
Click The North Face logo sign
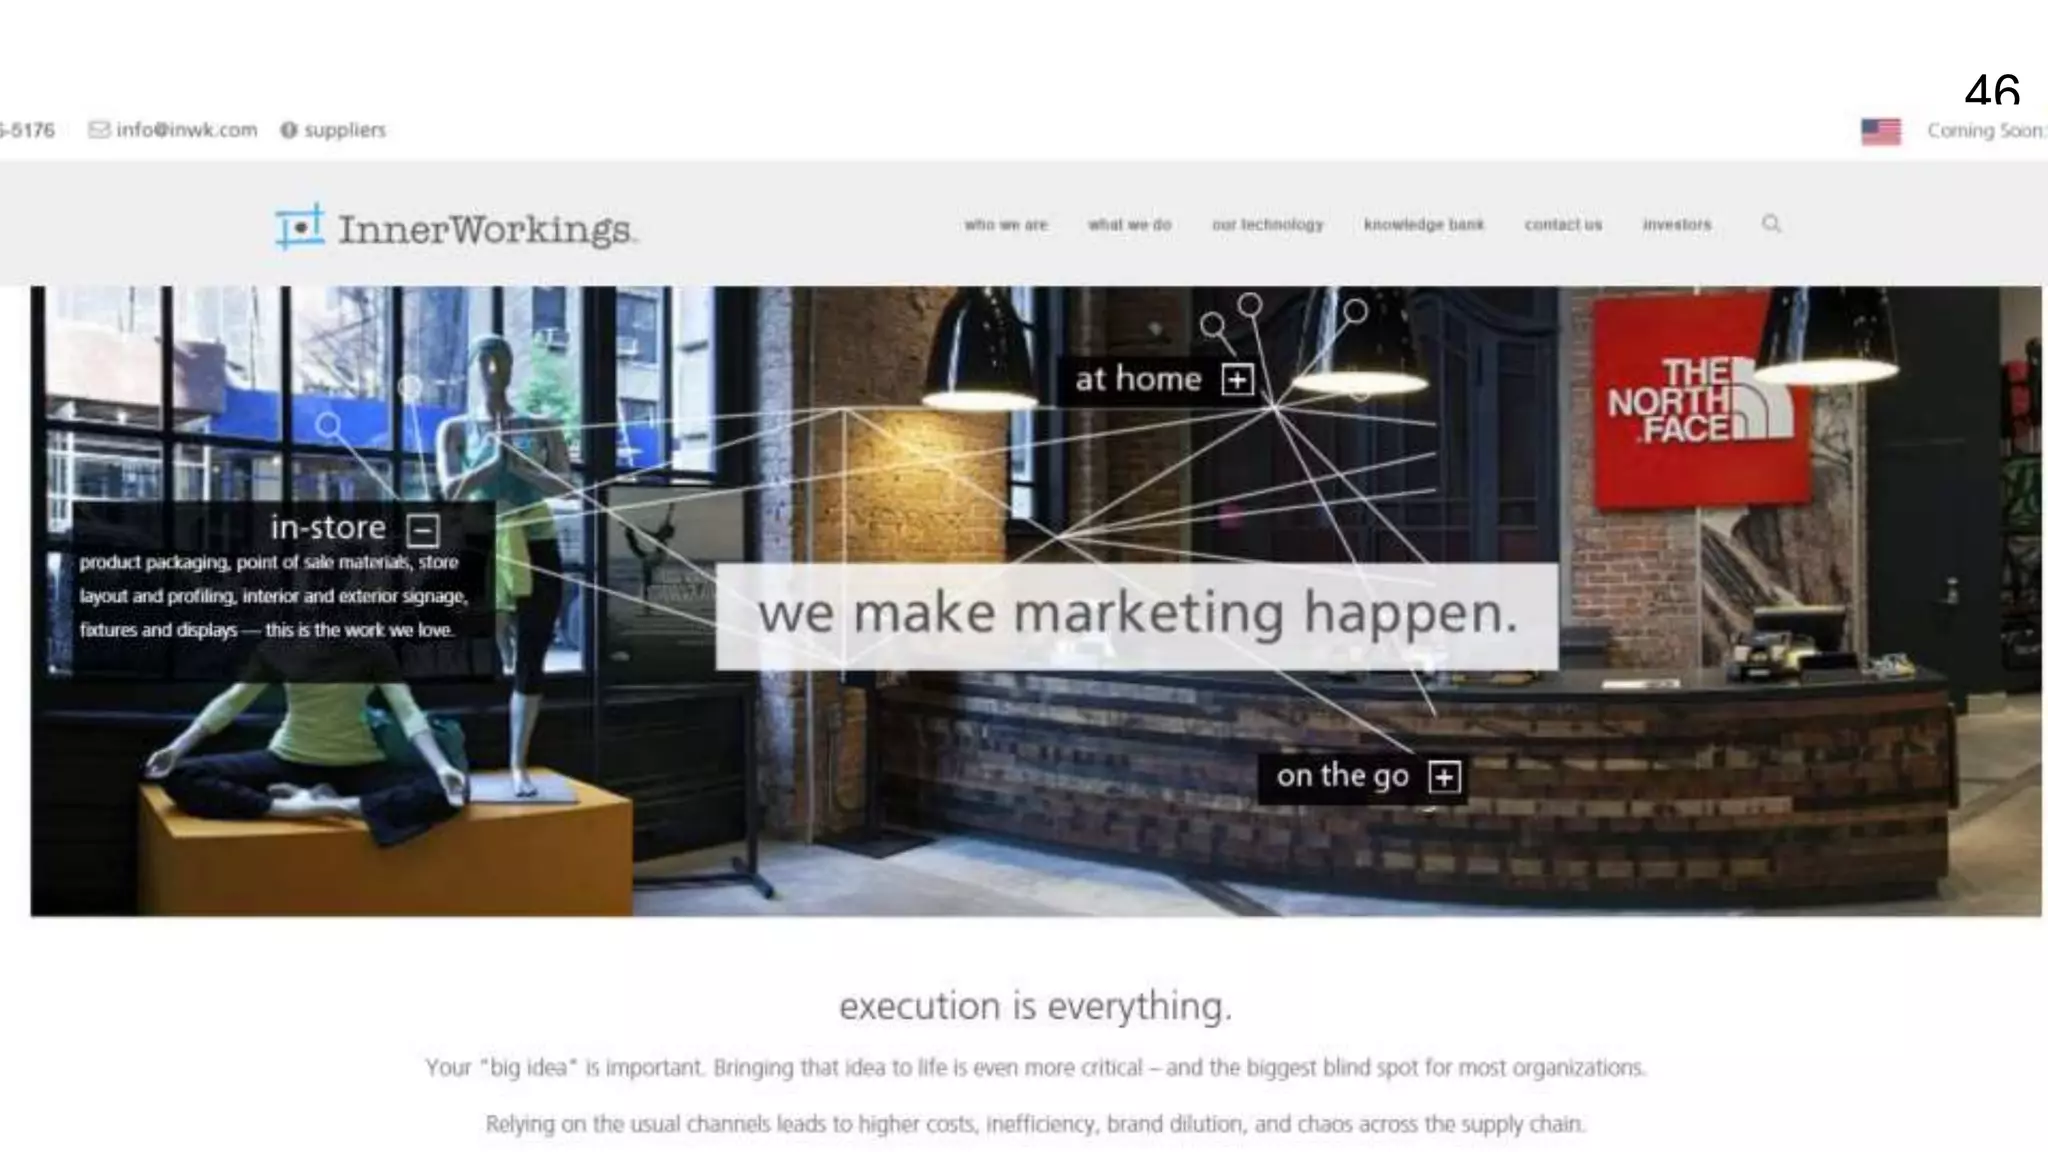coord(1699,402)
